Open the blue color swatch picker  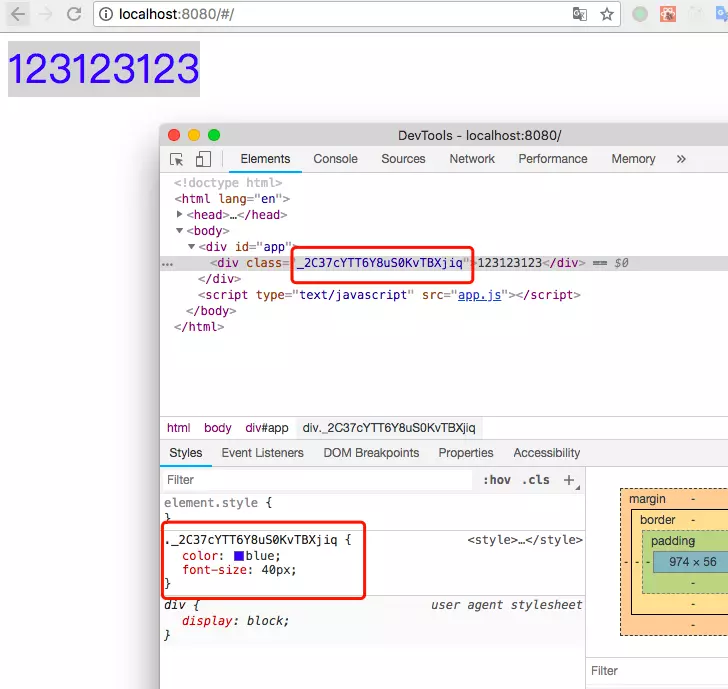(239, 556)
